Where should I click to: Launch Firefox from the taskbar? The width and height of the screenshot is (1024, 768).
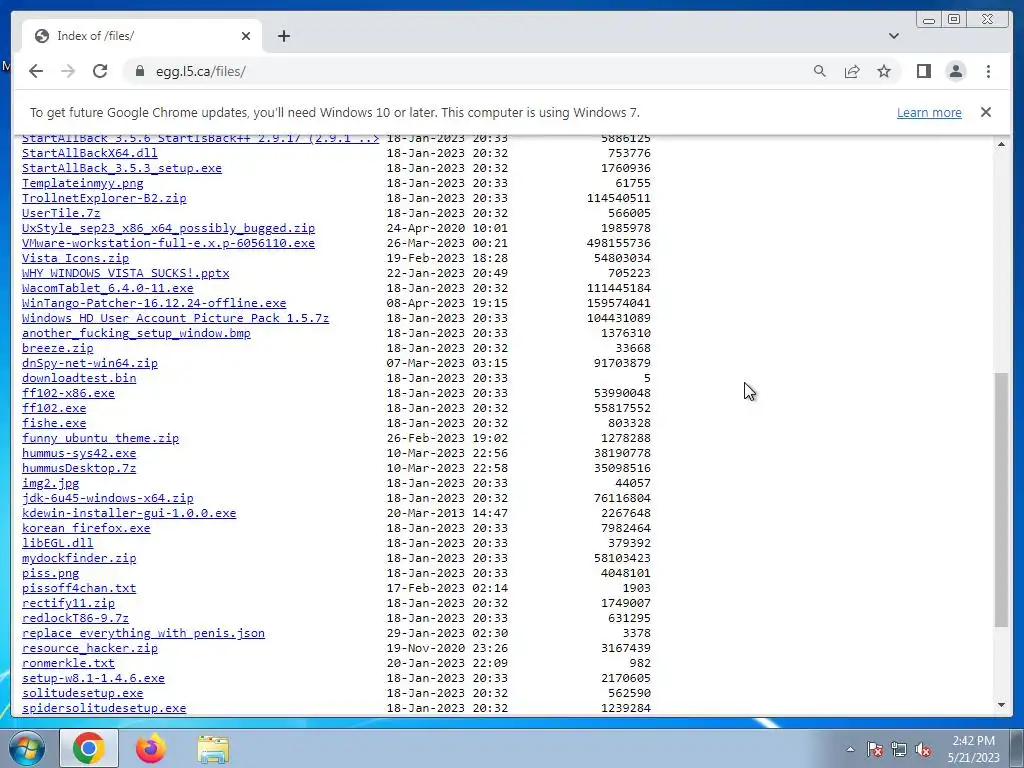pos(151,748)
